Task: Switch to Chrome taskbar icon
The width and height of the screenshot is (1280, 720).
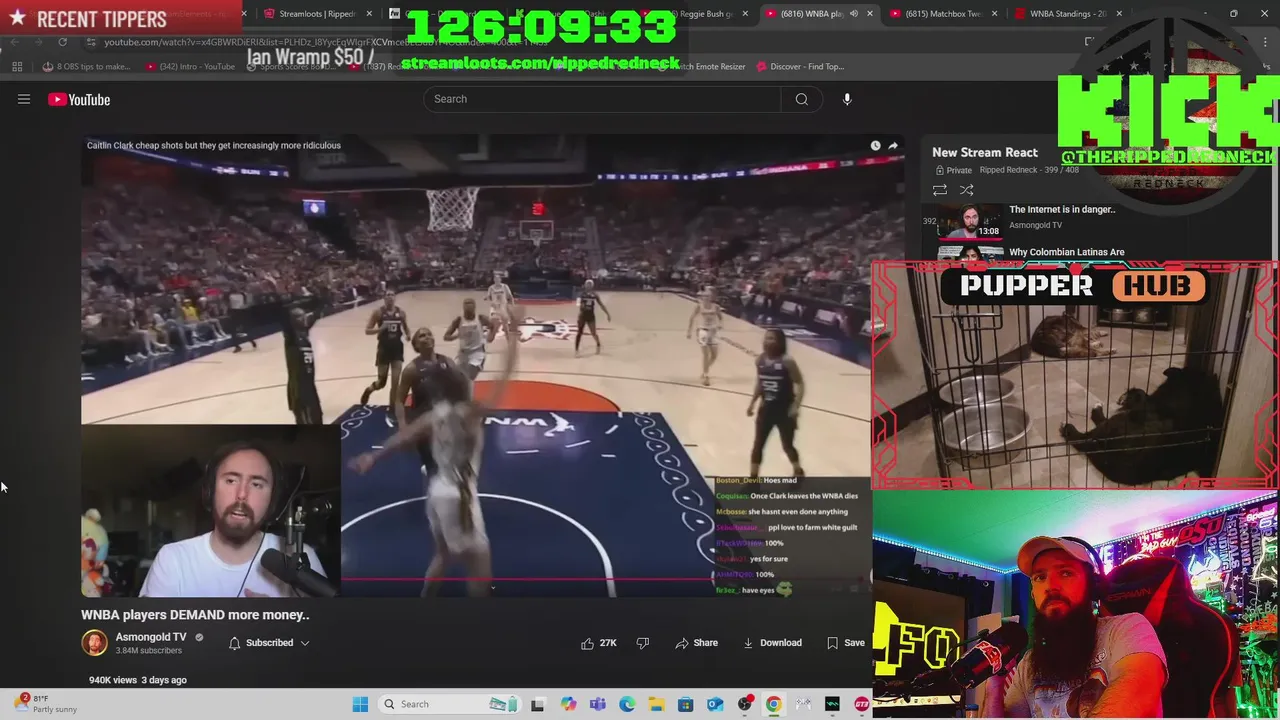Action: (773, 704)
